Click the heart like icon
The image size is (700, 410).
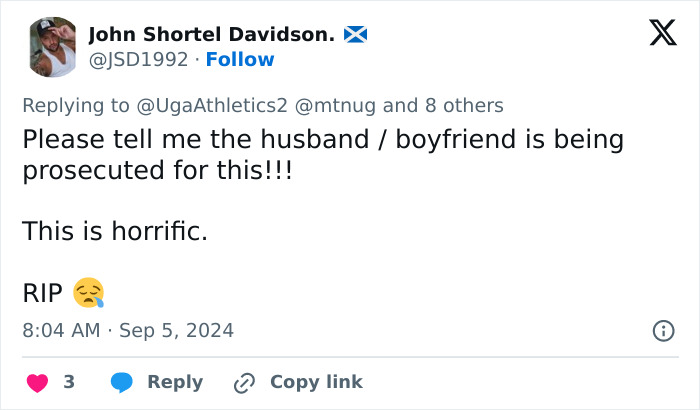37,382
